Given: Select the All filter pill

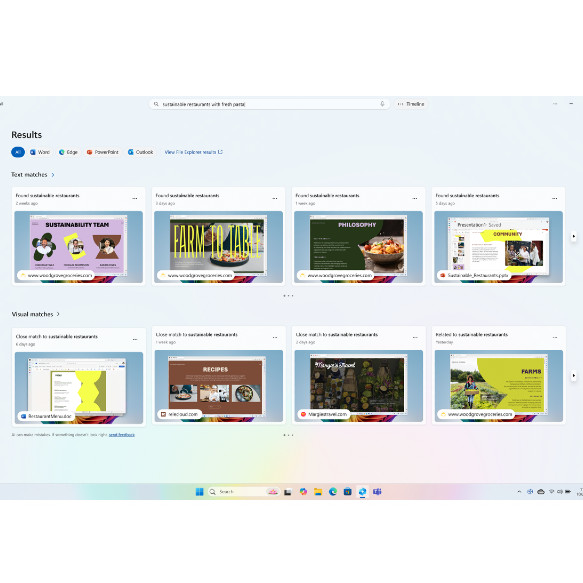Looking at the screenshot, I should [x=18, y=152].
